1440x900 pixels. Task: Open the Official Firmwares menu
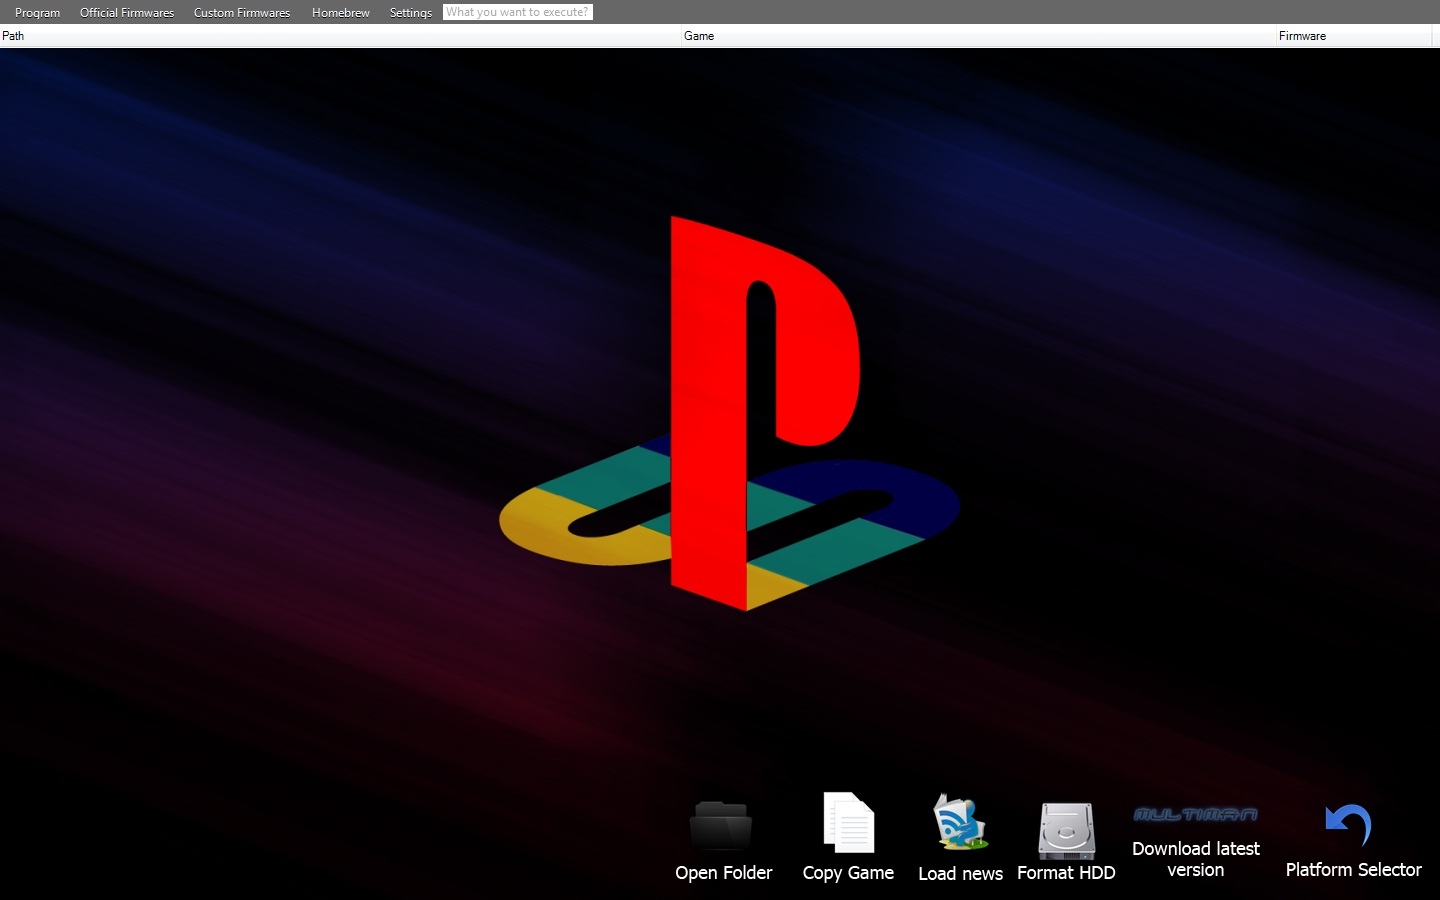[x=127, y=12]
